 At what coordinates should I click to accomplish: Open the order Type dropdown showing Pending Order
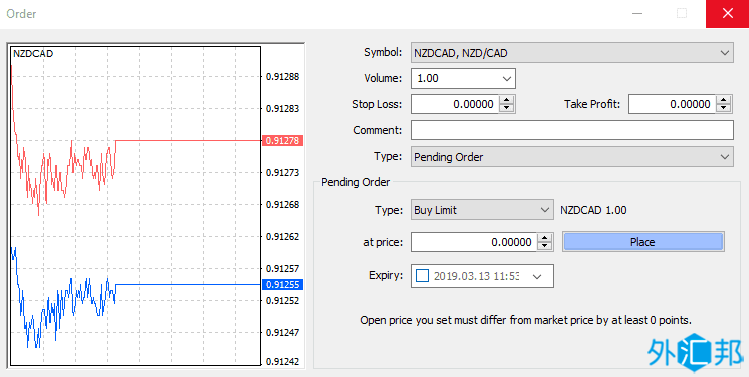[572, 157]
